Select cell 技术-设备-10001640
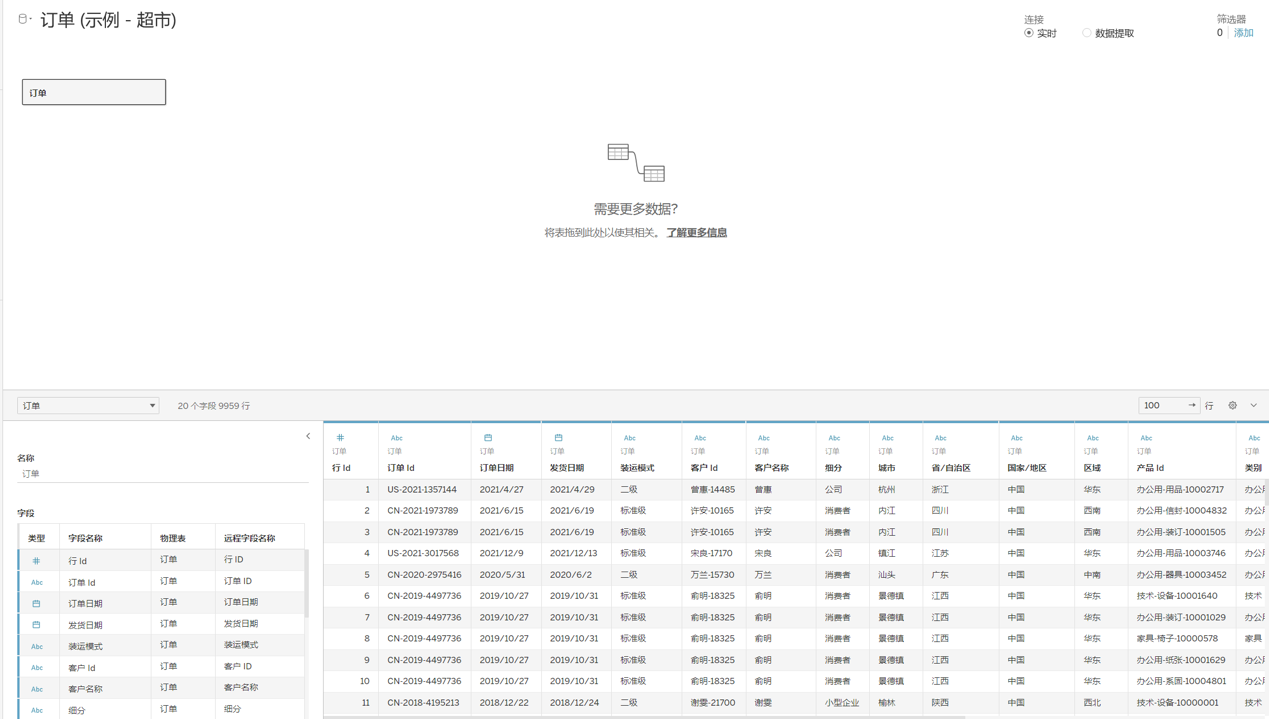Screen dimensions: 1269x719 tap(1177, 596)
